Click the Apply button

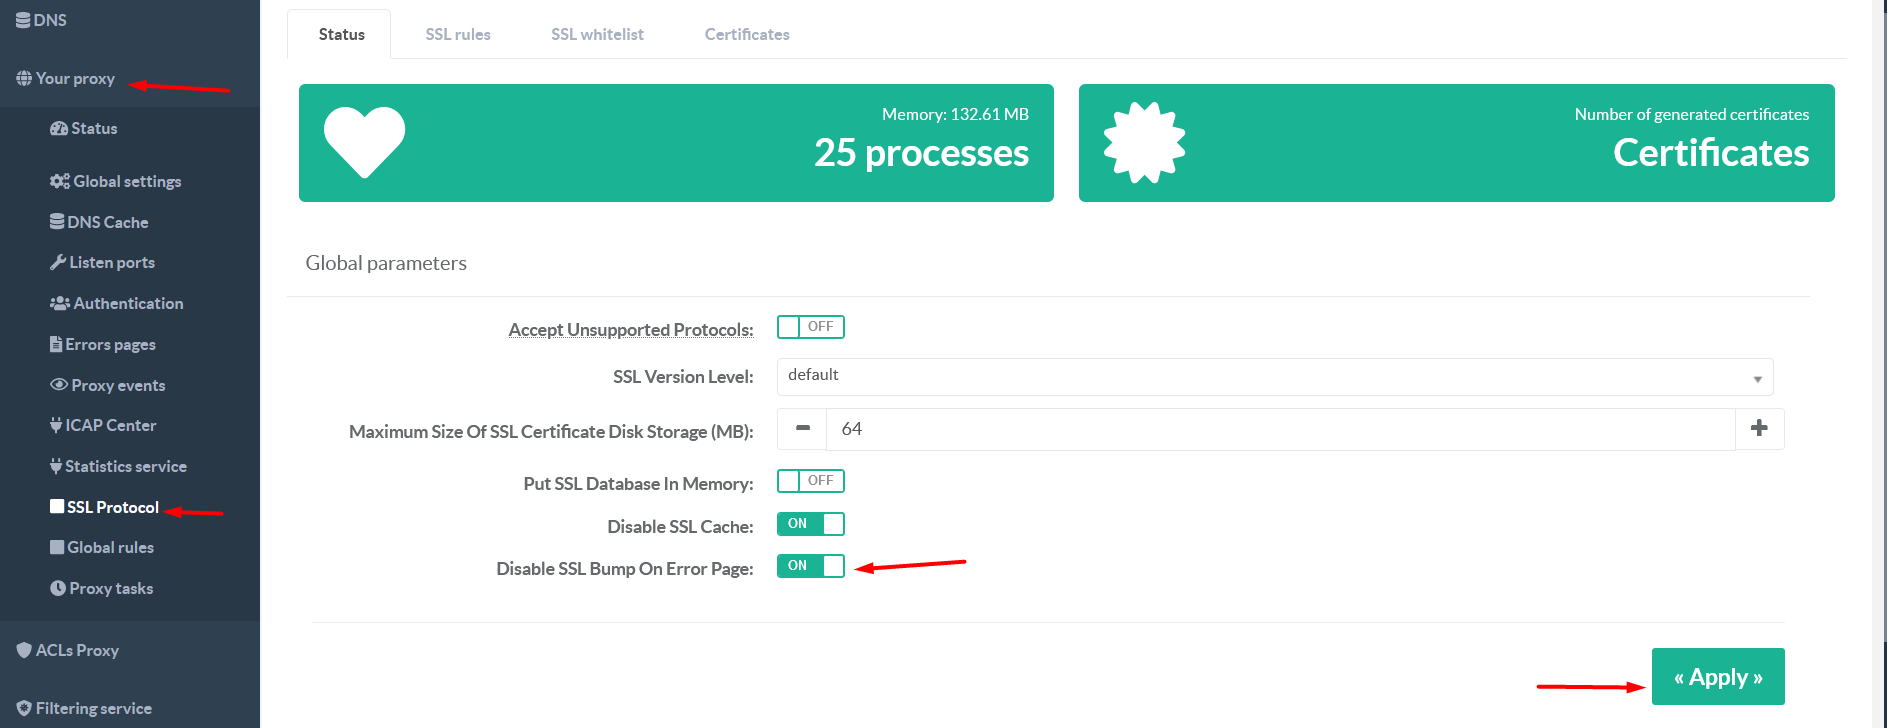(1717, 677)
